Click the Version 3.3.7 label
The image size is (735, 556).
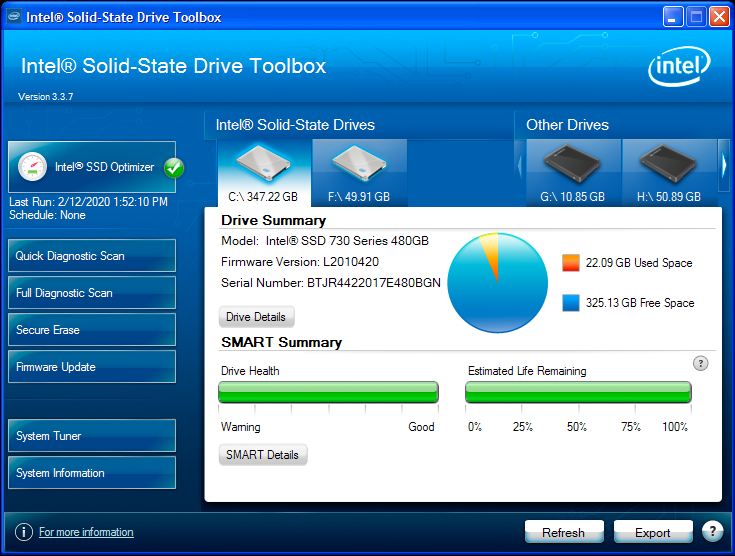point(45,97)
